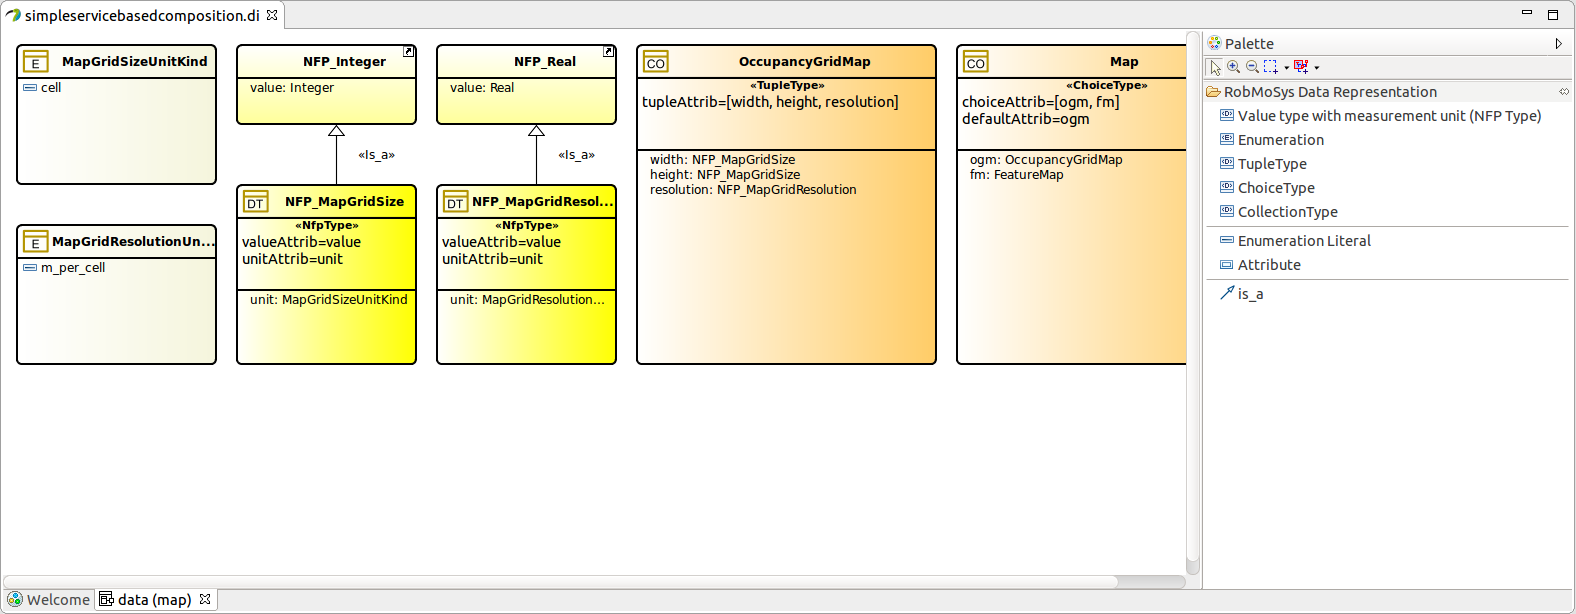
Task: Click the Zoom In palette tool
Action: (1234, 67)
